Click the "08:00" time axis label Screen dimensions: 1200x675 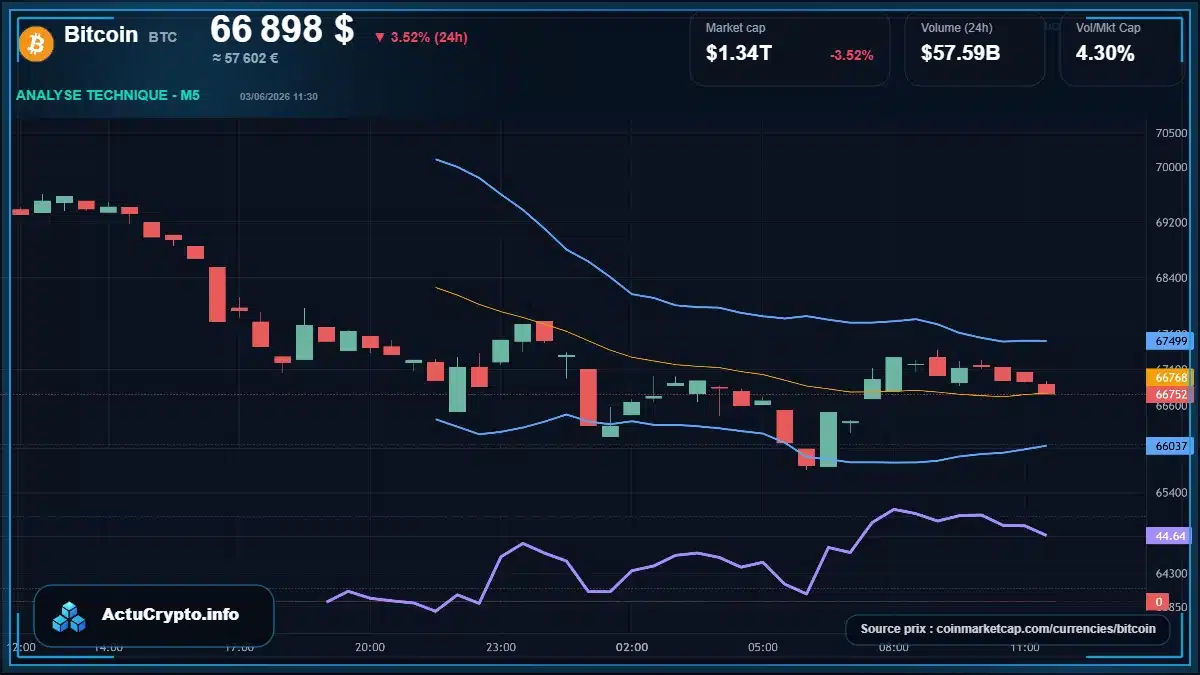coord(893,647)
